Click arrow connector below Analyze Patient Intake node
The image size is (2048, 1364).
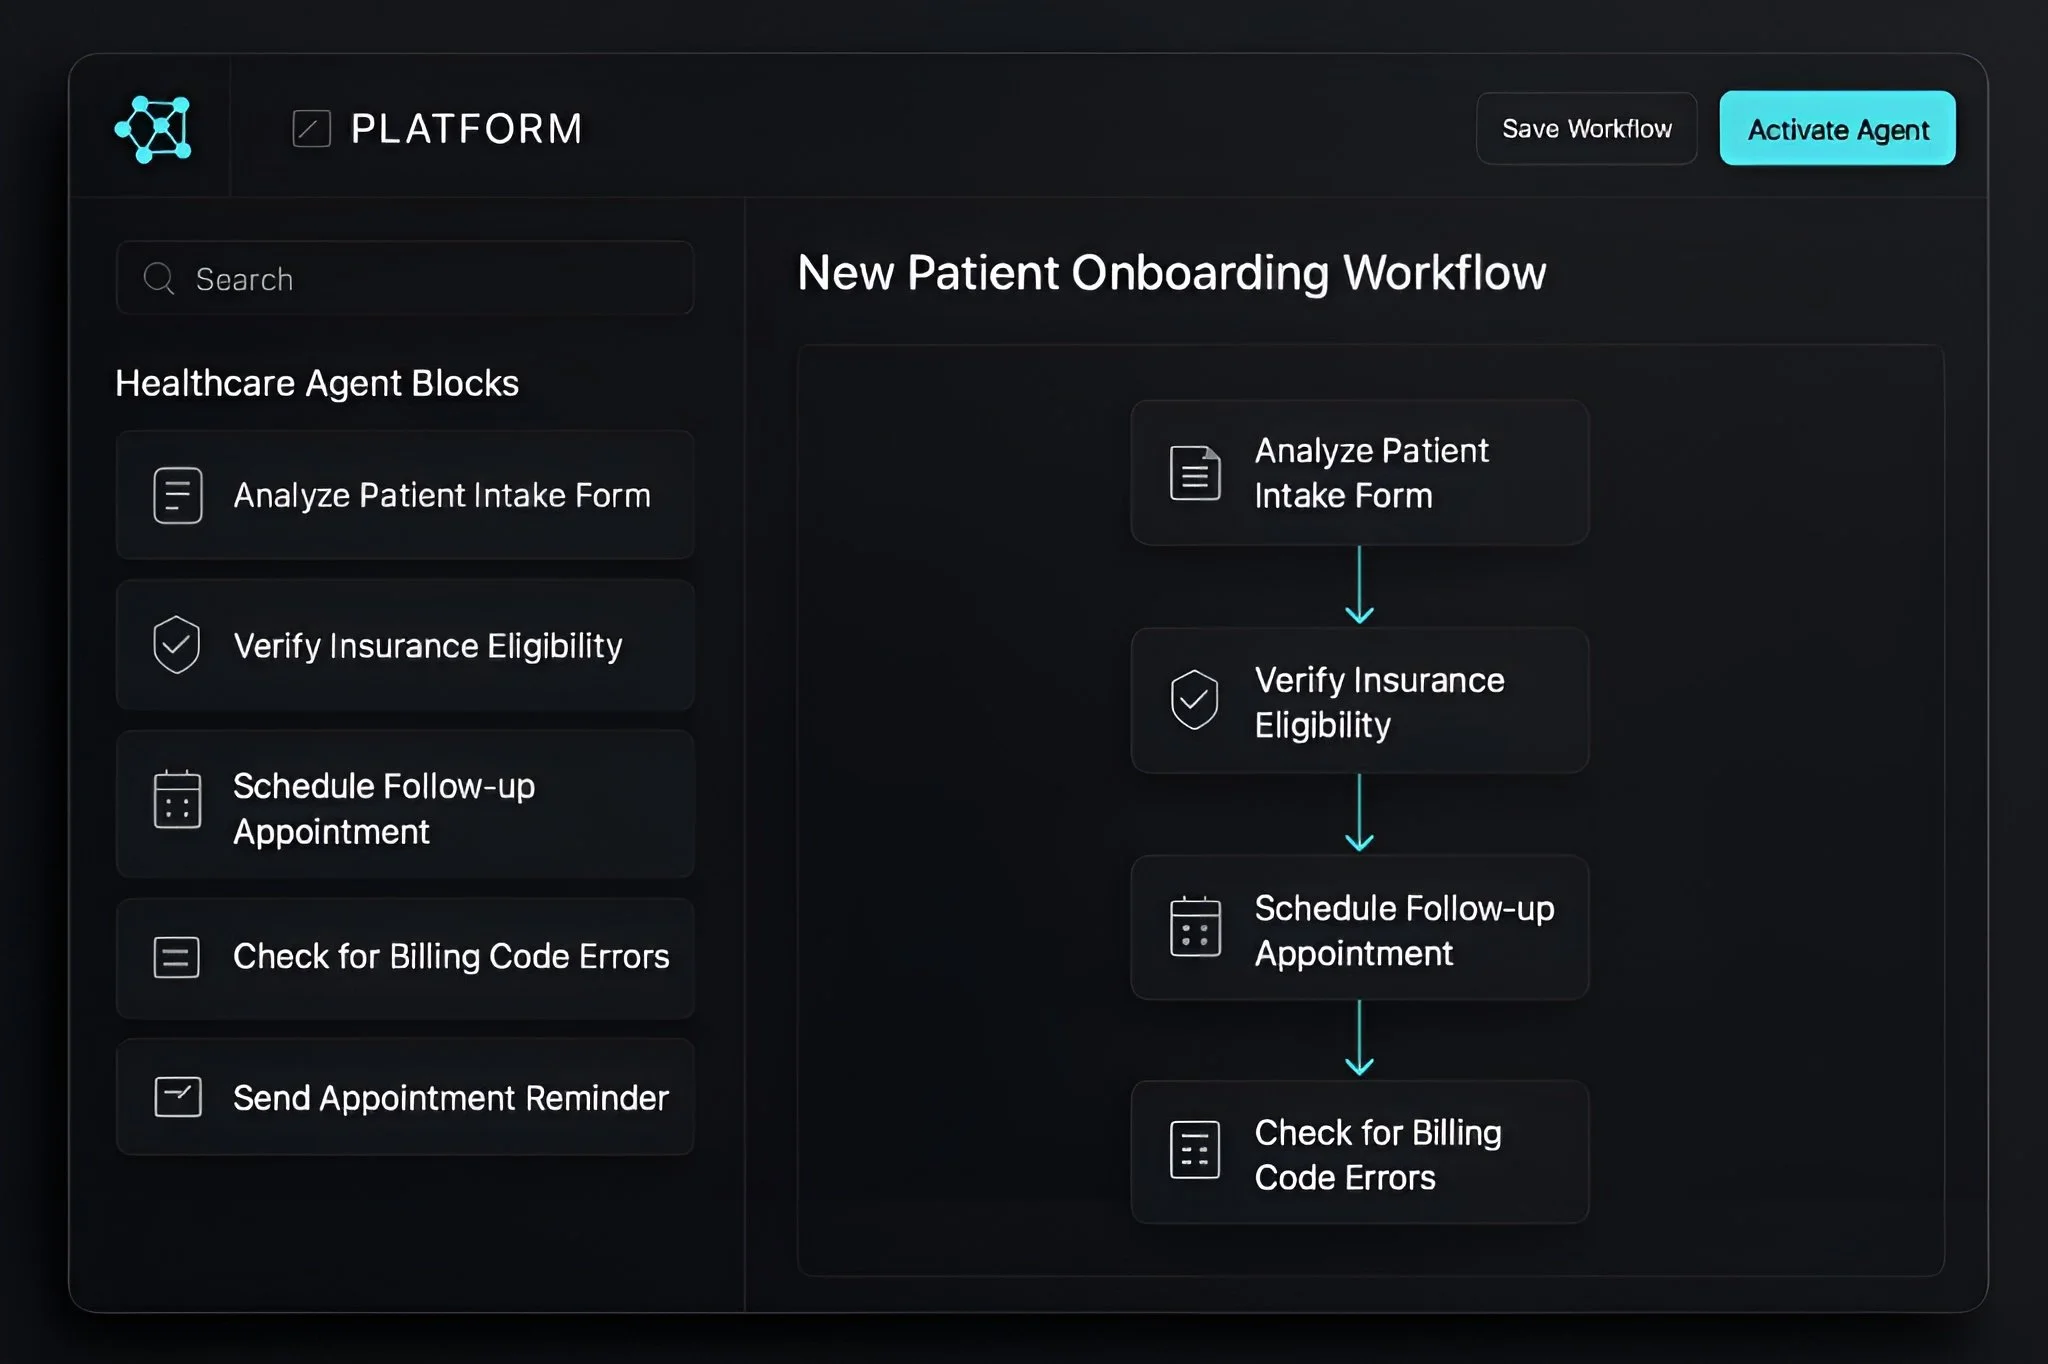(1359, 586)
